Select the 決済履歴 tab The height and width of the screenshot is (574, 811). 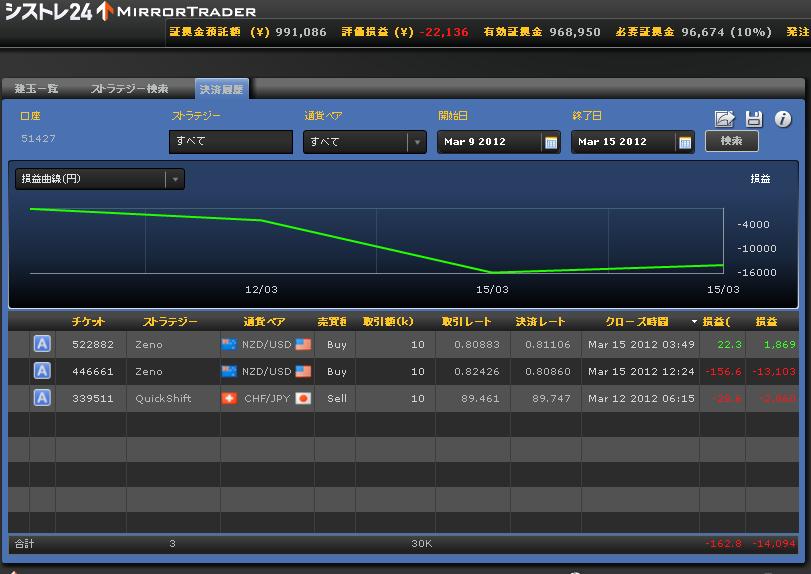(x=221, y=89)
